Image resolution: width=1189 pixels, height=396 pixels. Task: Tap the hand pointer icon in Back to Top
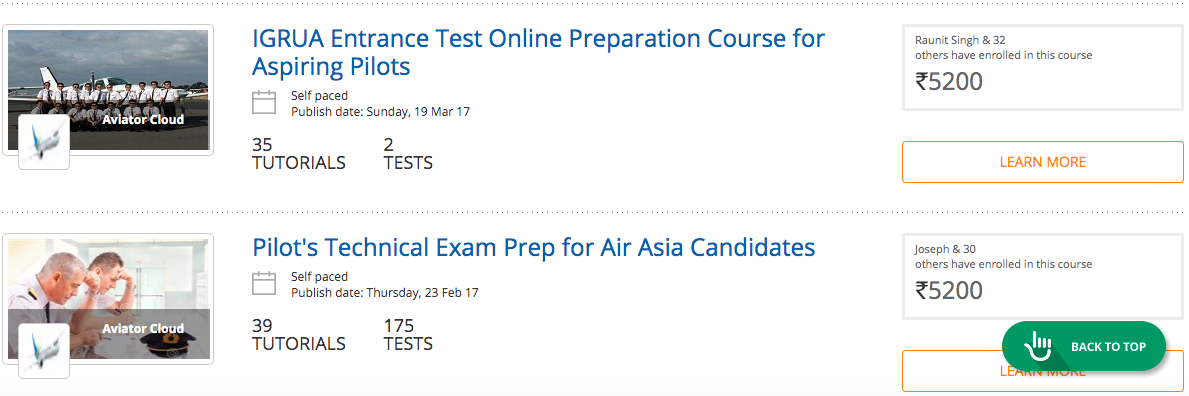(1037, 346)
